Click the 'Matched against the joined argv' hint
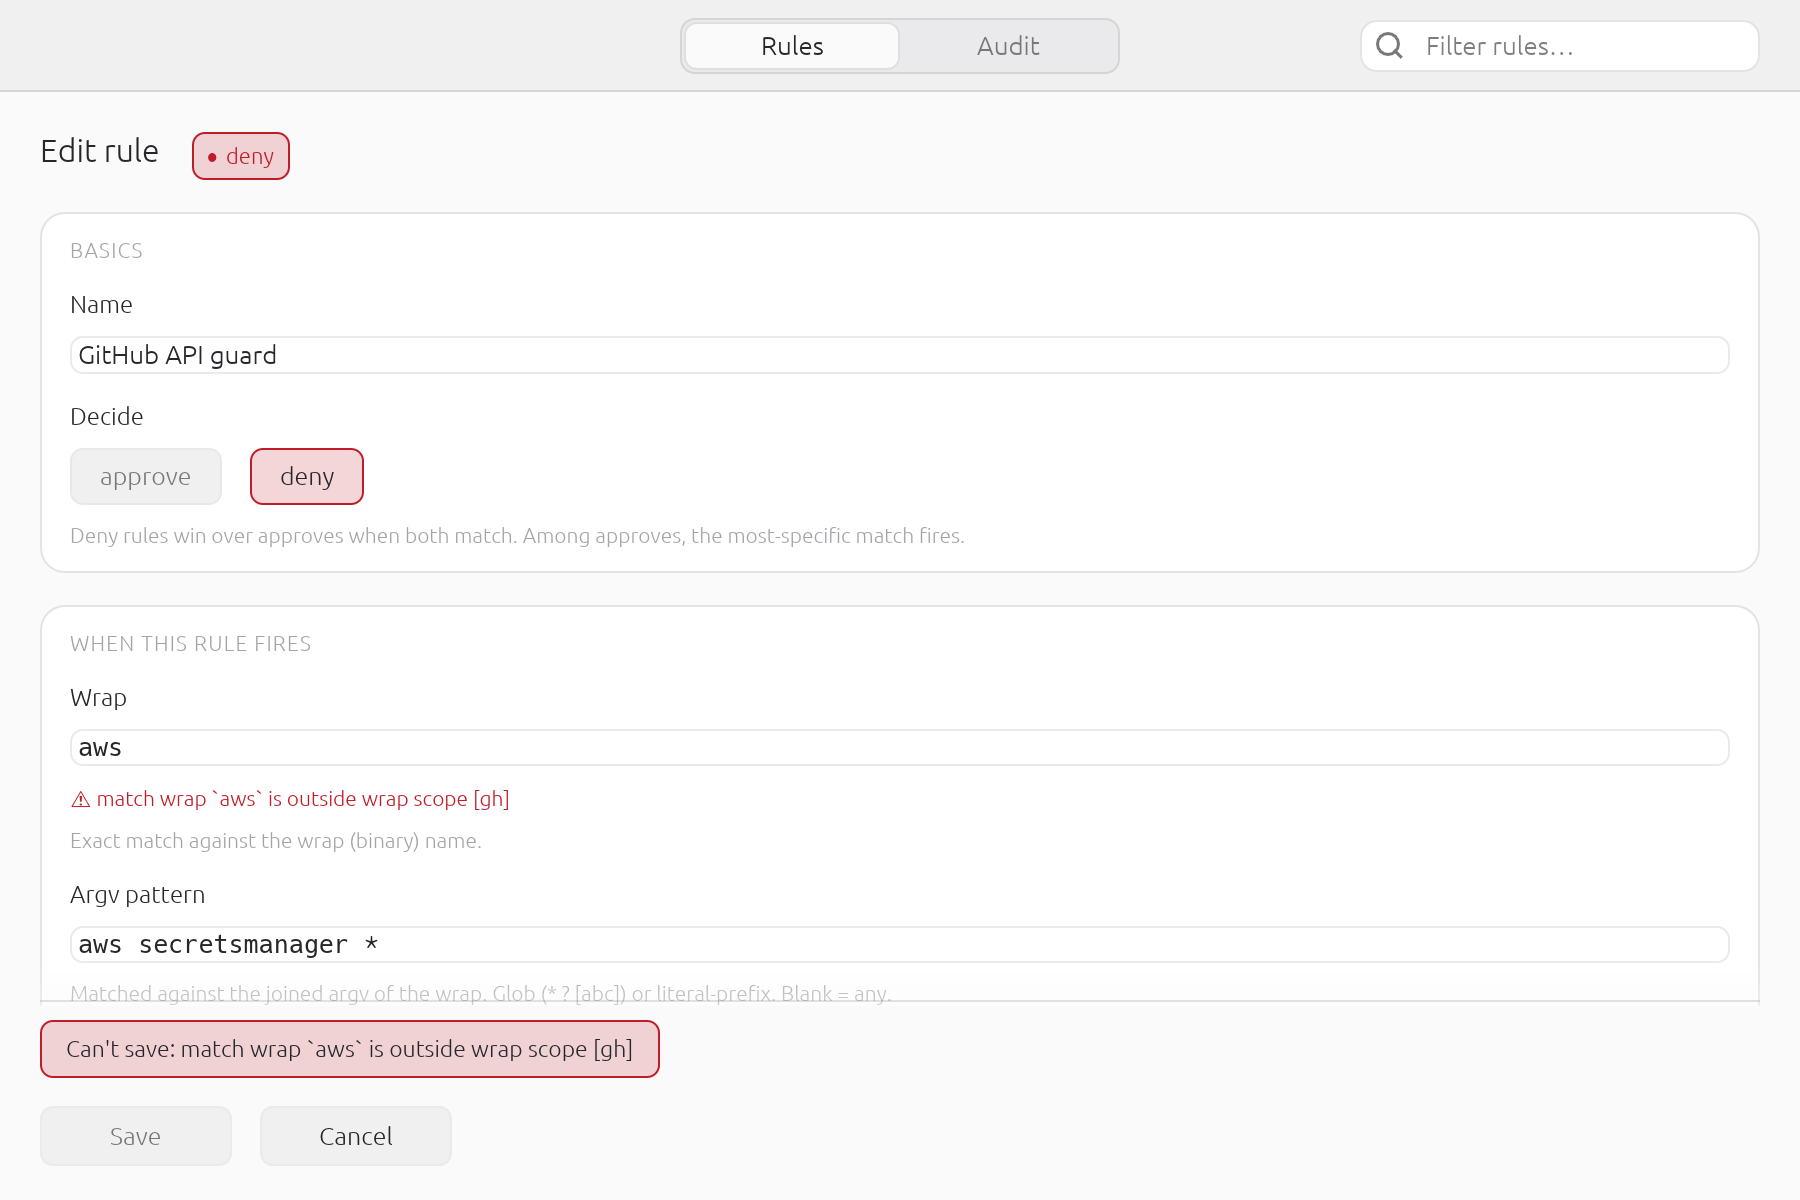 point(480,993)
